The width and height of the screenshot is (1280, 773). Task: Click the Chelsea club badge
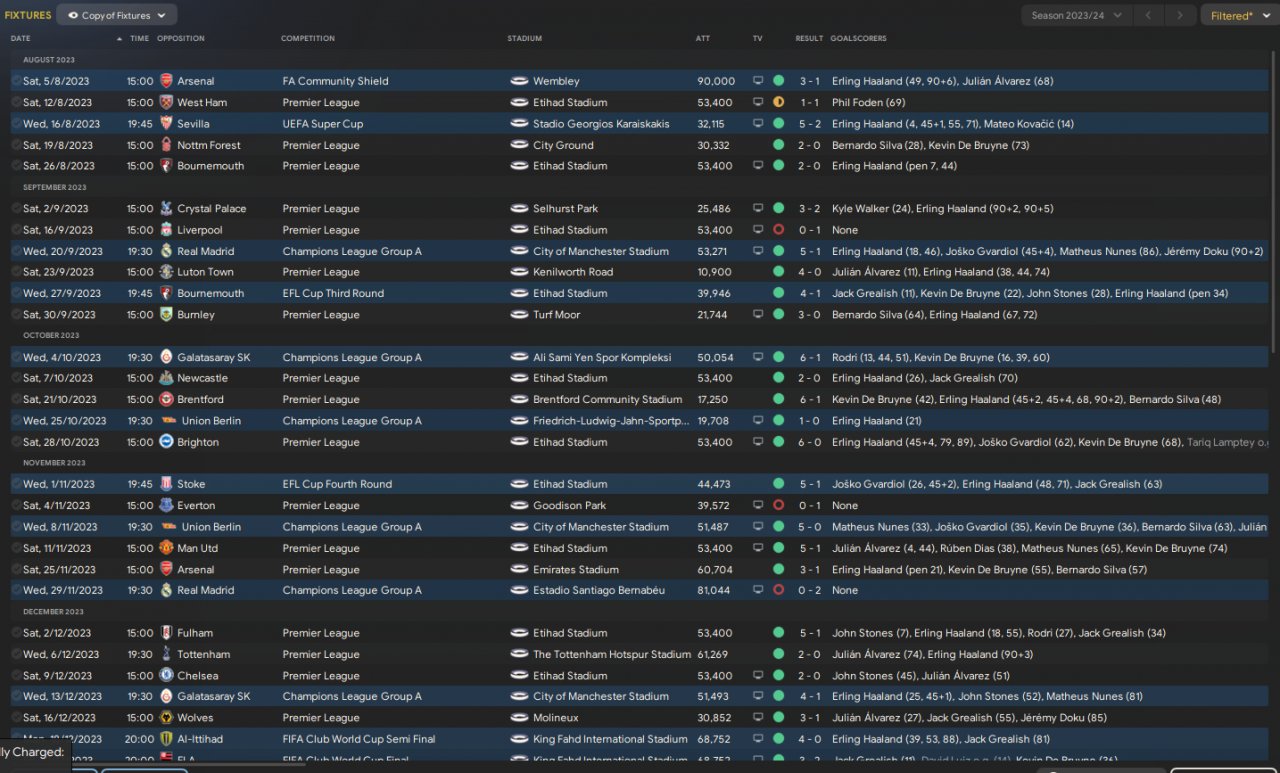tap(166, 676)
